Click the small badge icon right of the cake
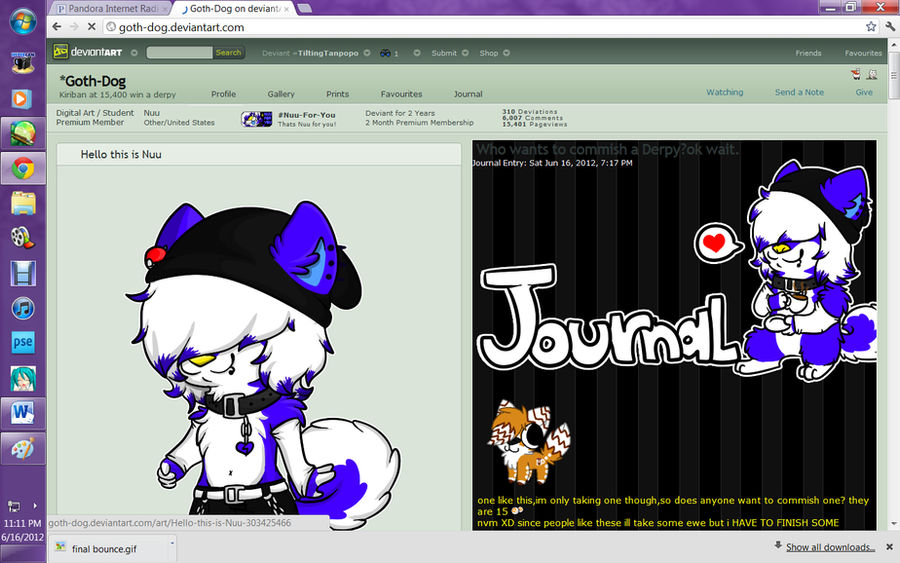This screenshot has height=563, width=900. pyautogui.click(x=872, y=74)
